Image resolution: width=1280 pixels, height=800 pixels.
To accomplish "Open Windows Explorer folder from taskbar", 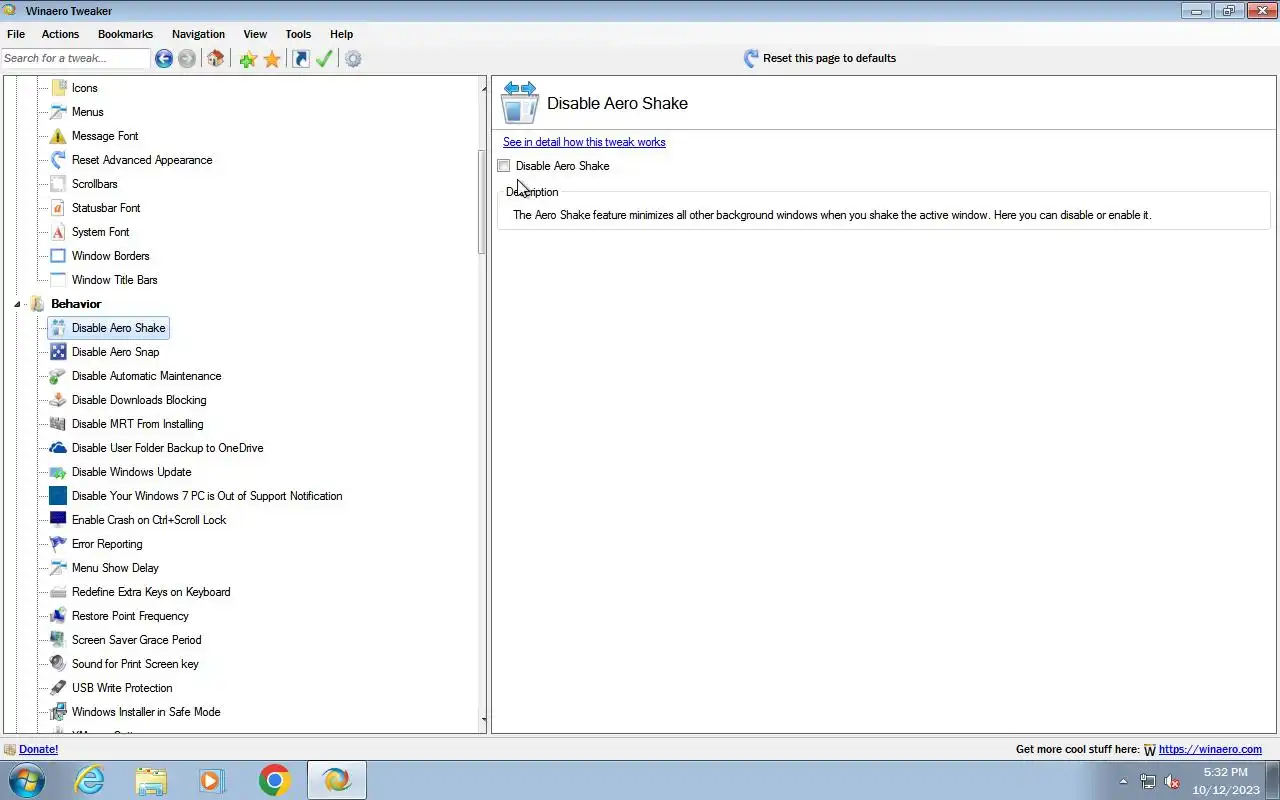I will [151, 780].
